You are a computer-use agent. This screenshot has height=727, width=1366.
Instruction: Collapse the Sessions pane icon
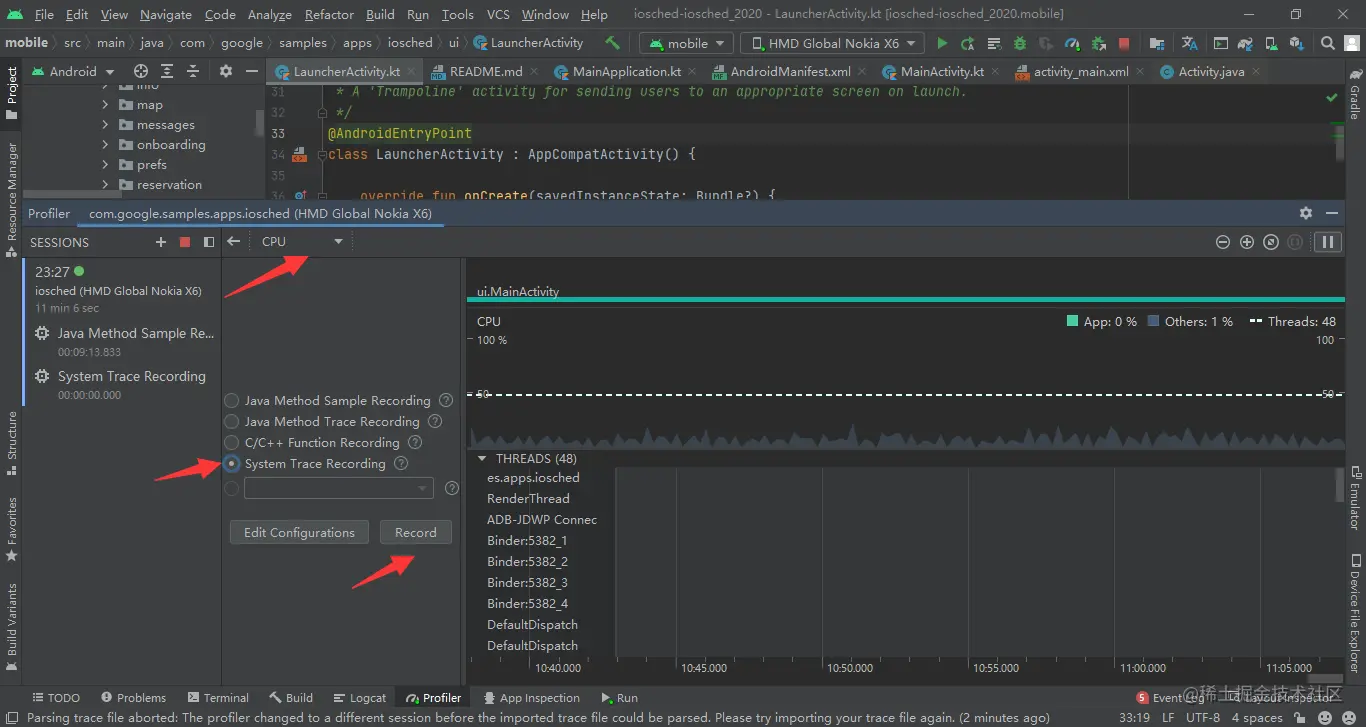coord(208,242)
